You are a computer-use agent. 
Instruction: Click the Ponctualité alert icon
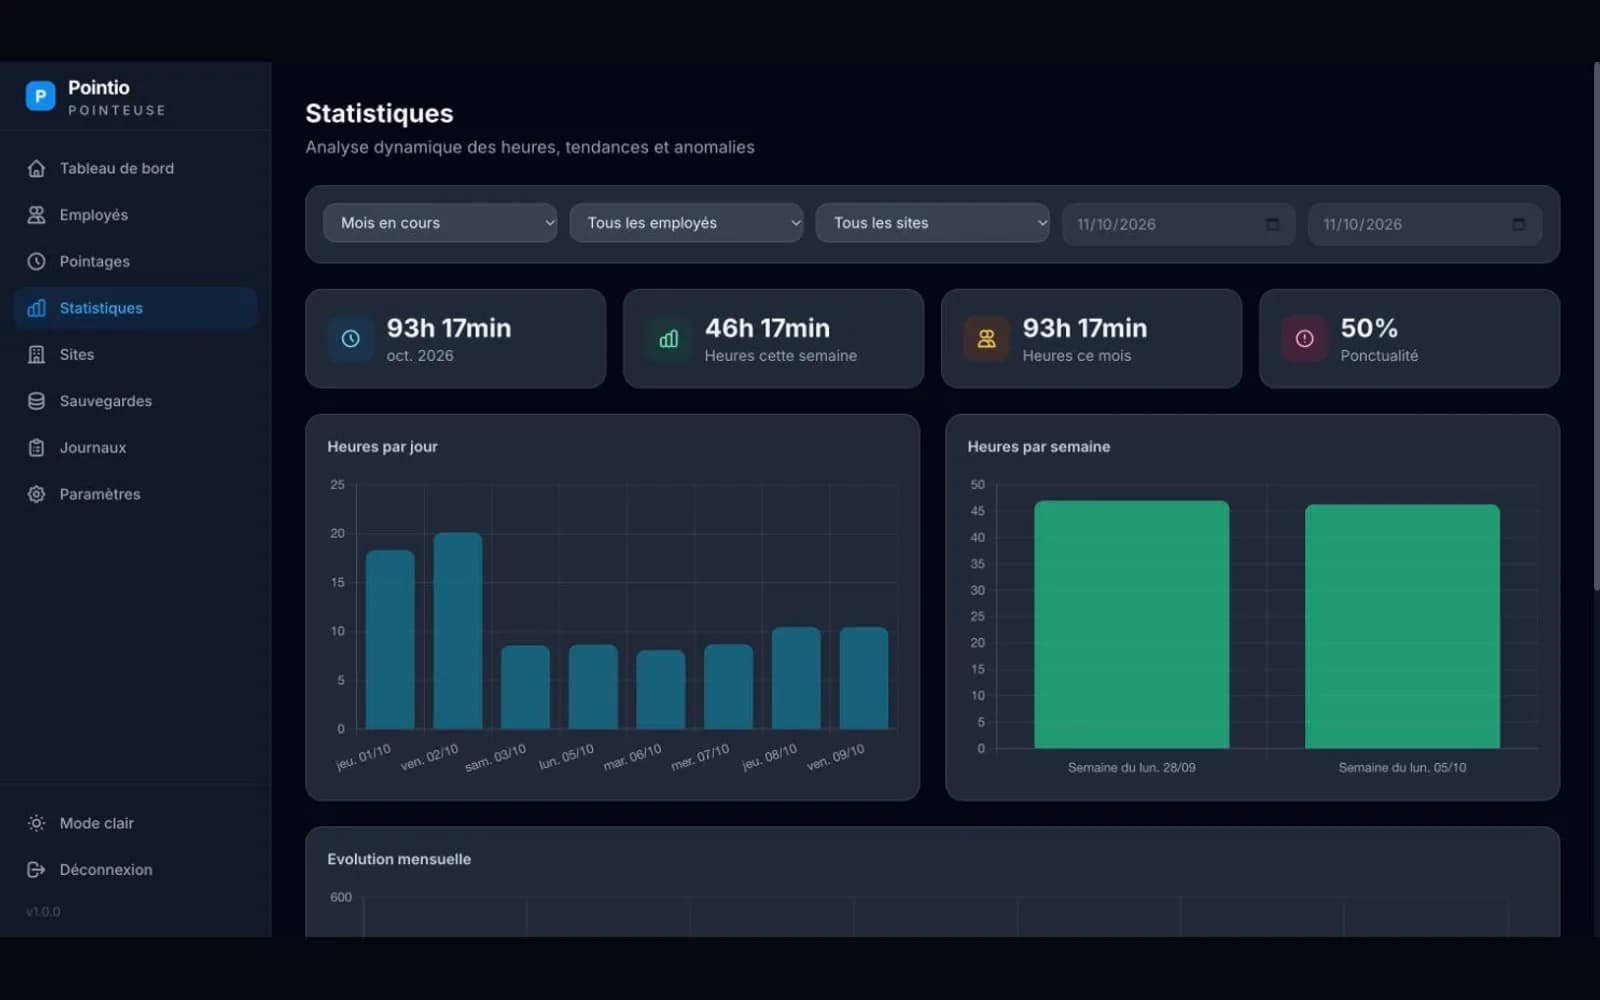[1304, 339]
